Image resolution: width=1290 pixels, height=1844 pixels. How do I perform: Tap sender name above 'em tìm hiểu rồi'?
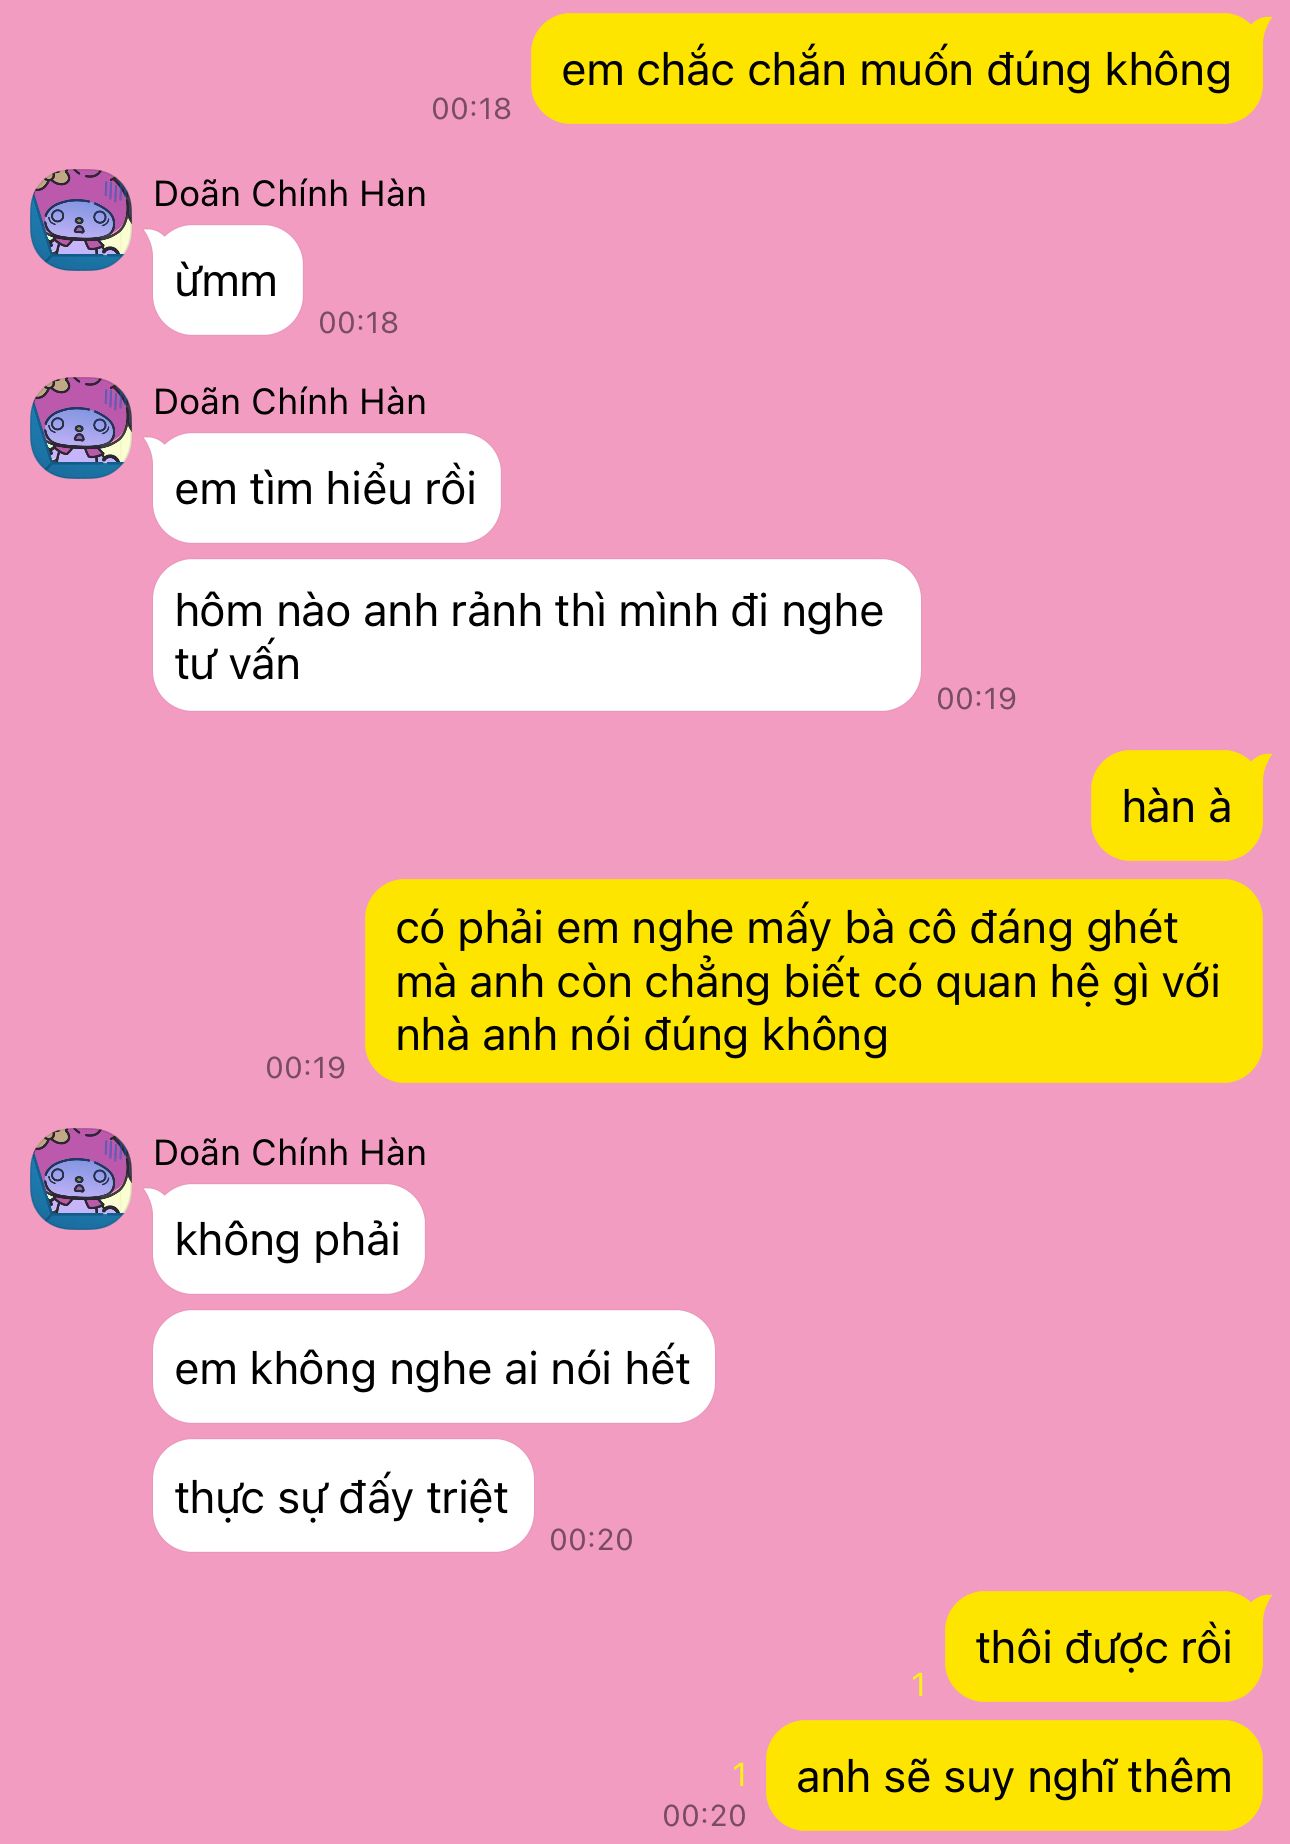[290, 402]
